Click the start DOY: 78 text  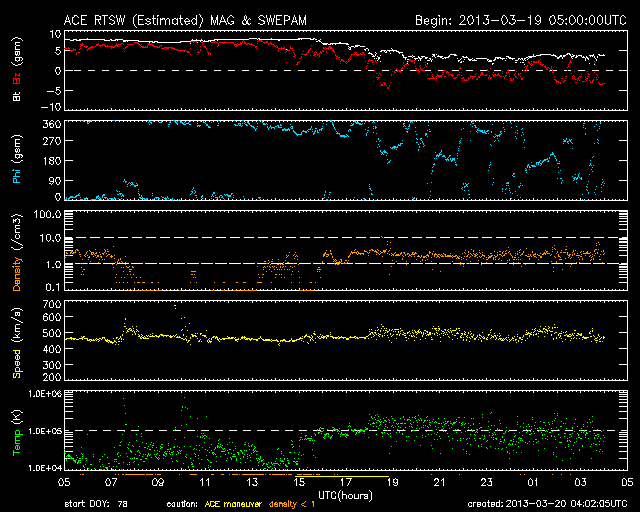coord(98,504)
